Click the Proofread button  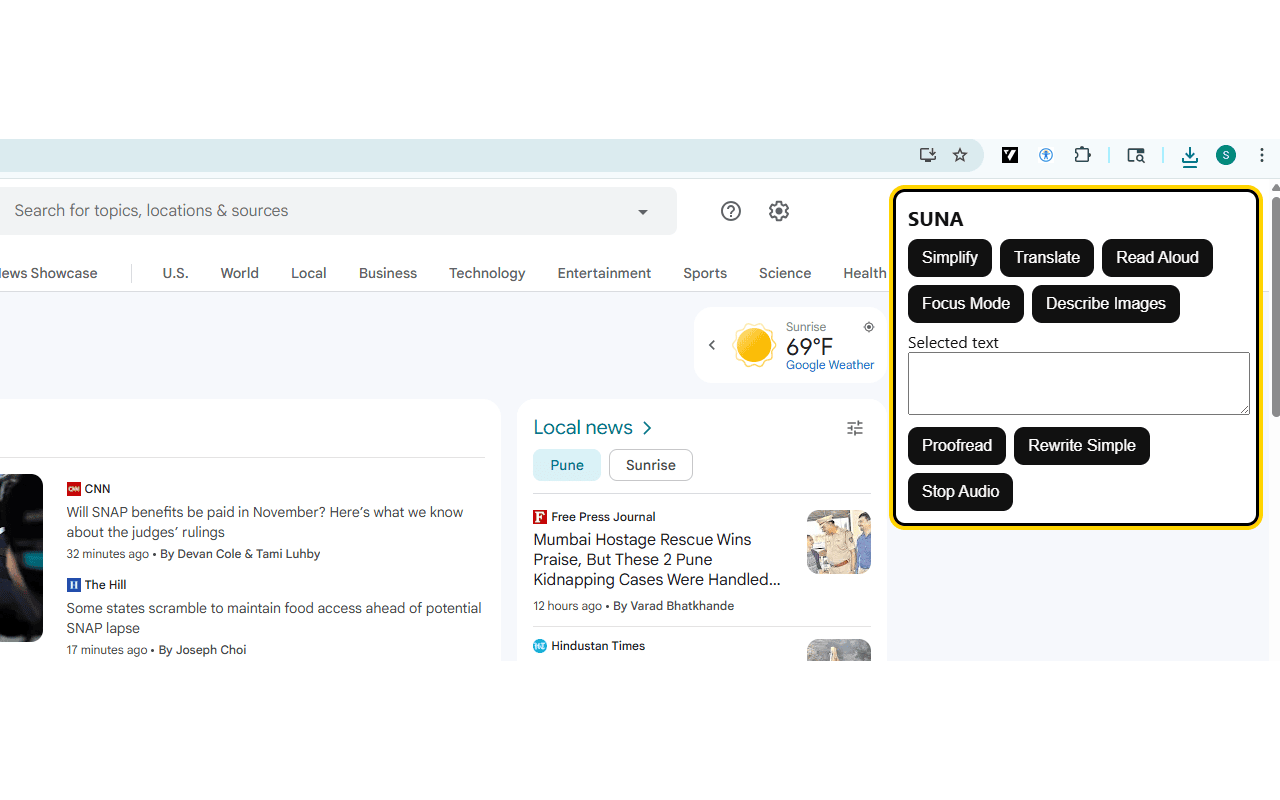[957, 446]
